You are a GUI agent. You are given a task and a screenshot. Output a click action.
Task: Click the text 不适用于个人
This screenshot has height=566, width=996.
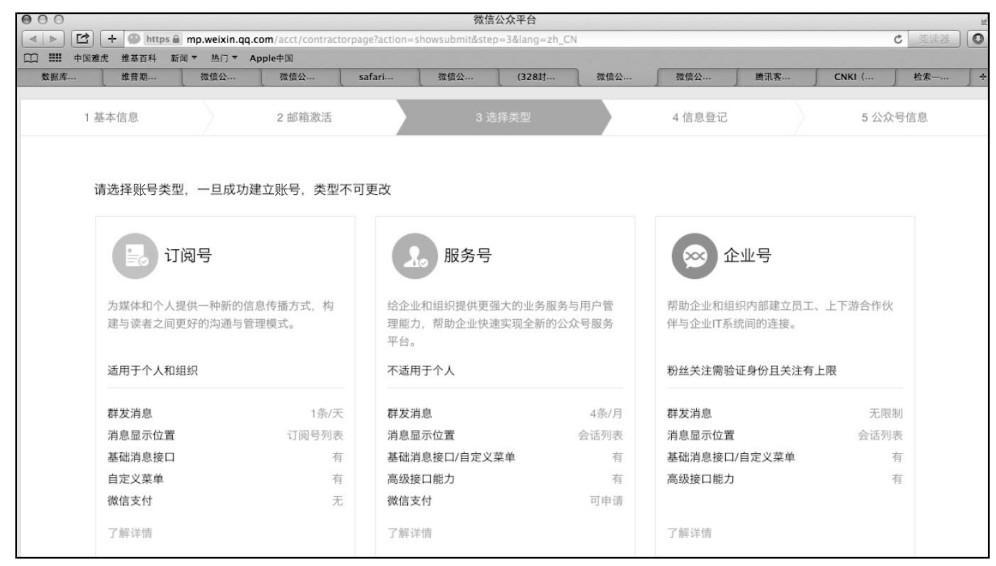(421, 370)
